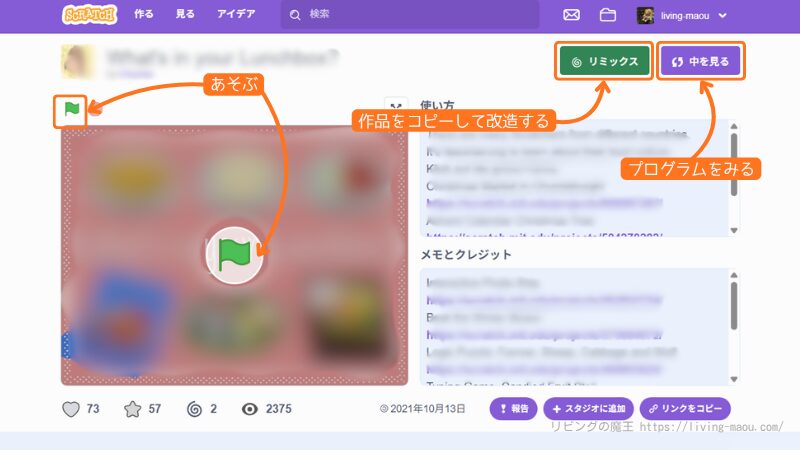Love this project with heart icon

click(71, 409)
